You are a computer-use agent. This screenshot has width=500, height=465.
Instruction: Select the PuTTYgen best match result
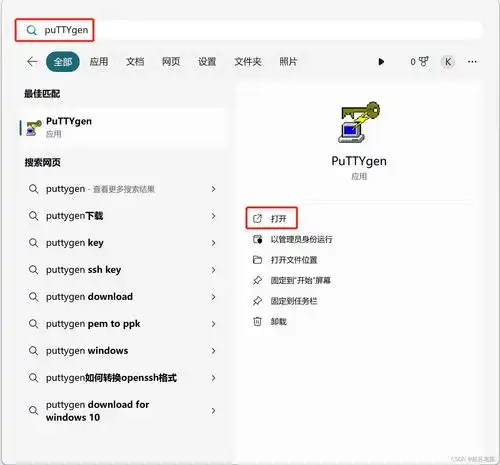coord(123,128)
